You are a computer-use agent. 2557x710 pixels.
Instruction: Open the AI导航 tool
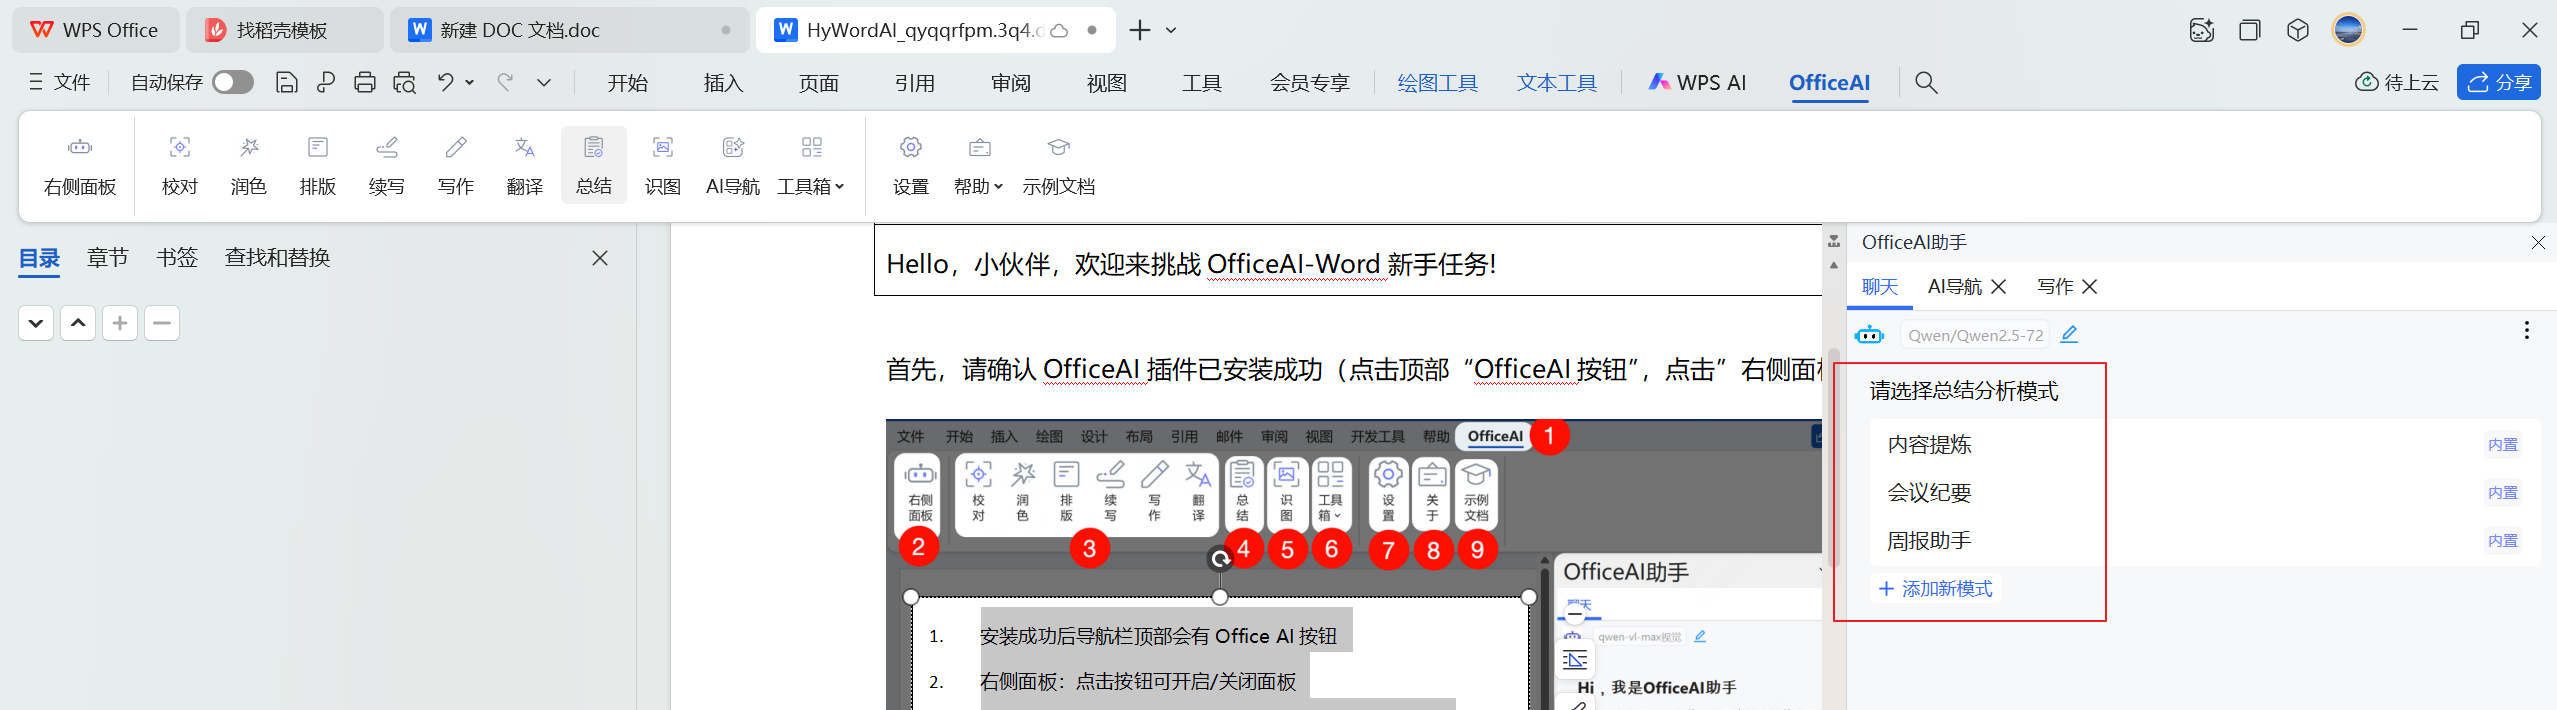pos(733,166)
